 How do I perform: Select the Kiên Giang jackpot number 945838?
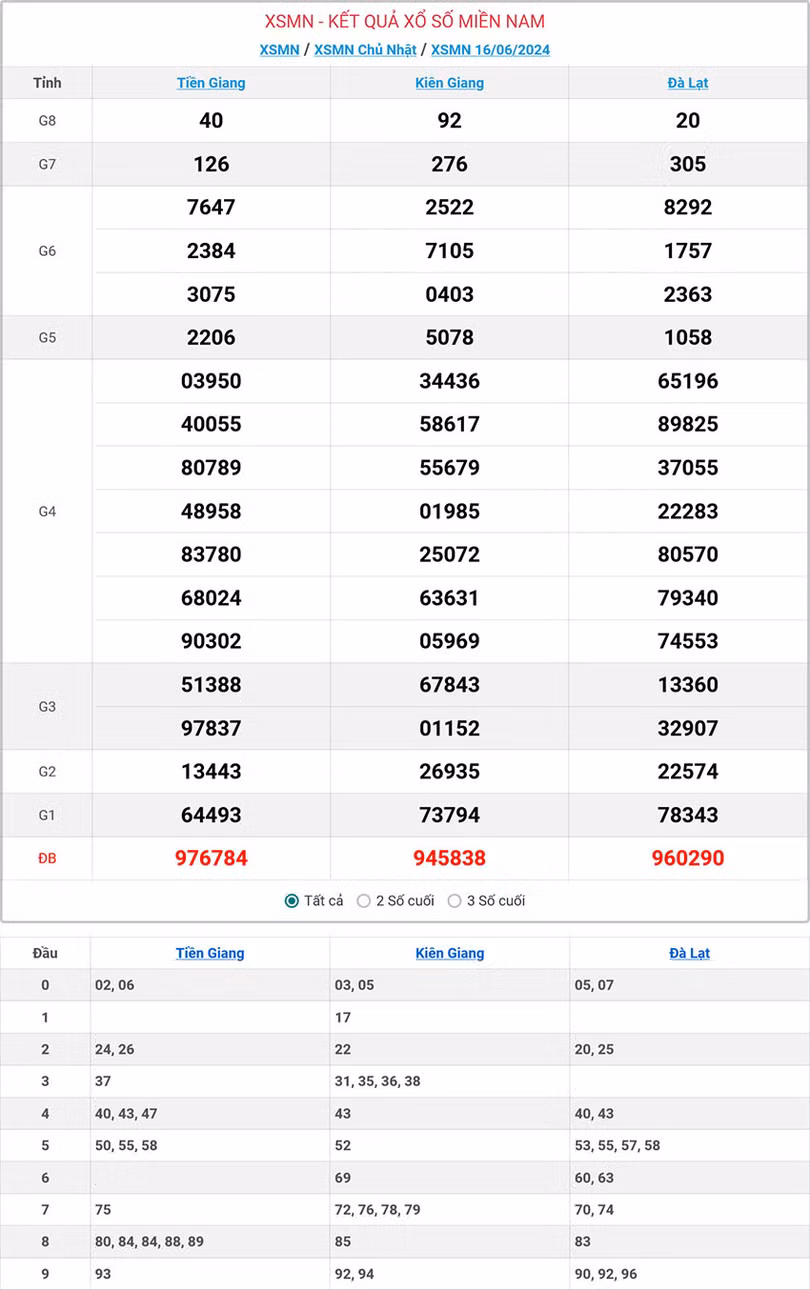(x=449, y=858)
